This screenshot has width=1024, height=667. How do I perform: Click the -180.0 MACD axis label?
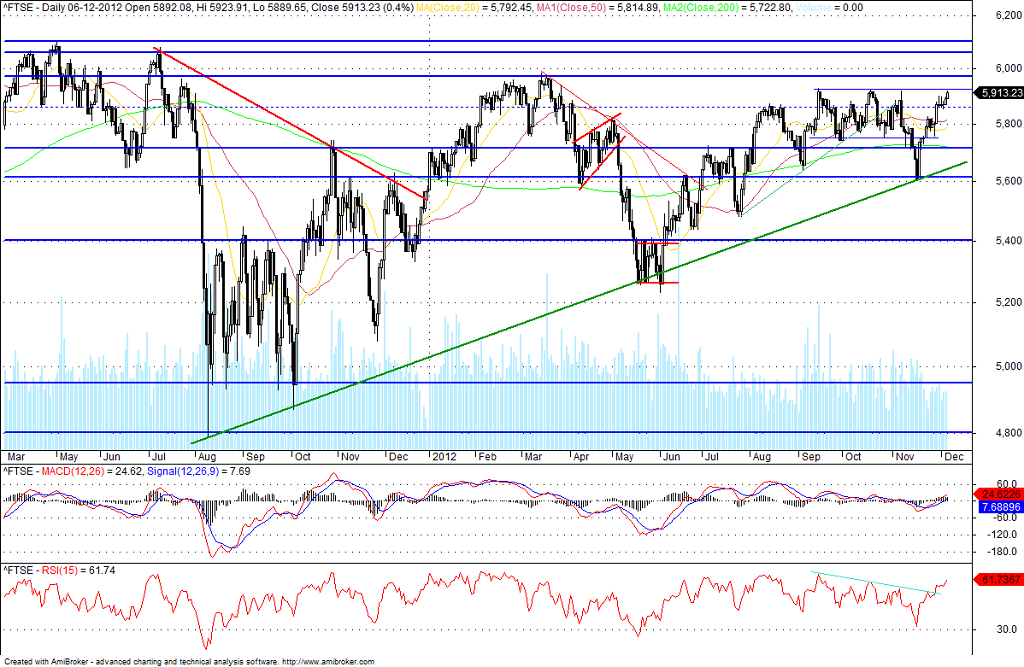1004,551
